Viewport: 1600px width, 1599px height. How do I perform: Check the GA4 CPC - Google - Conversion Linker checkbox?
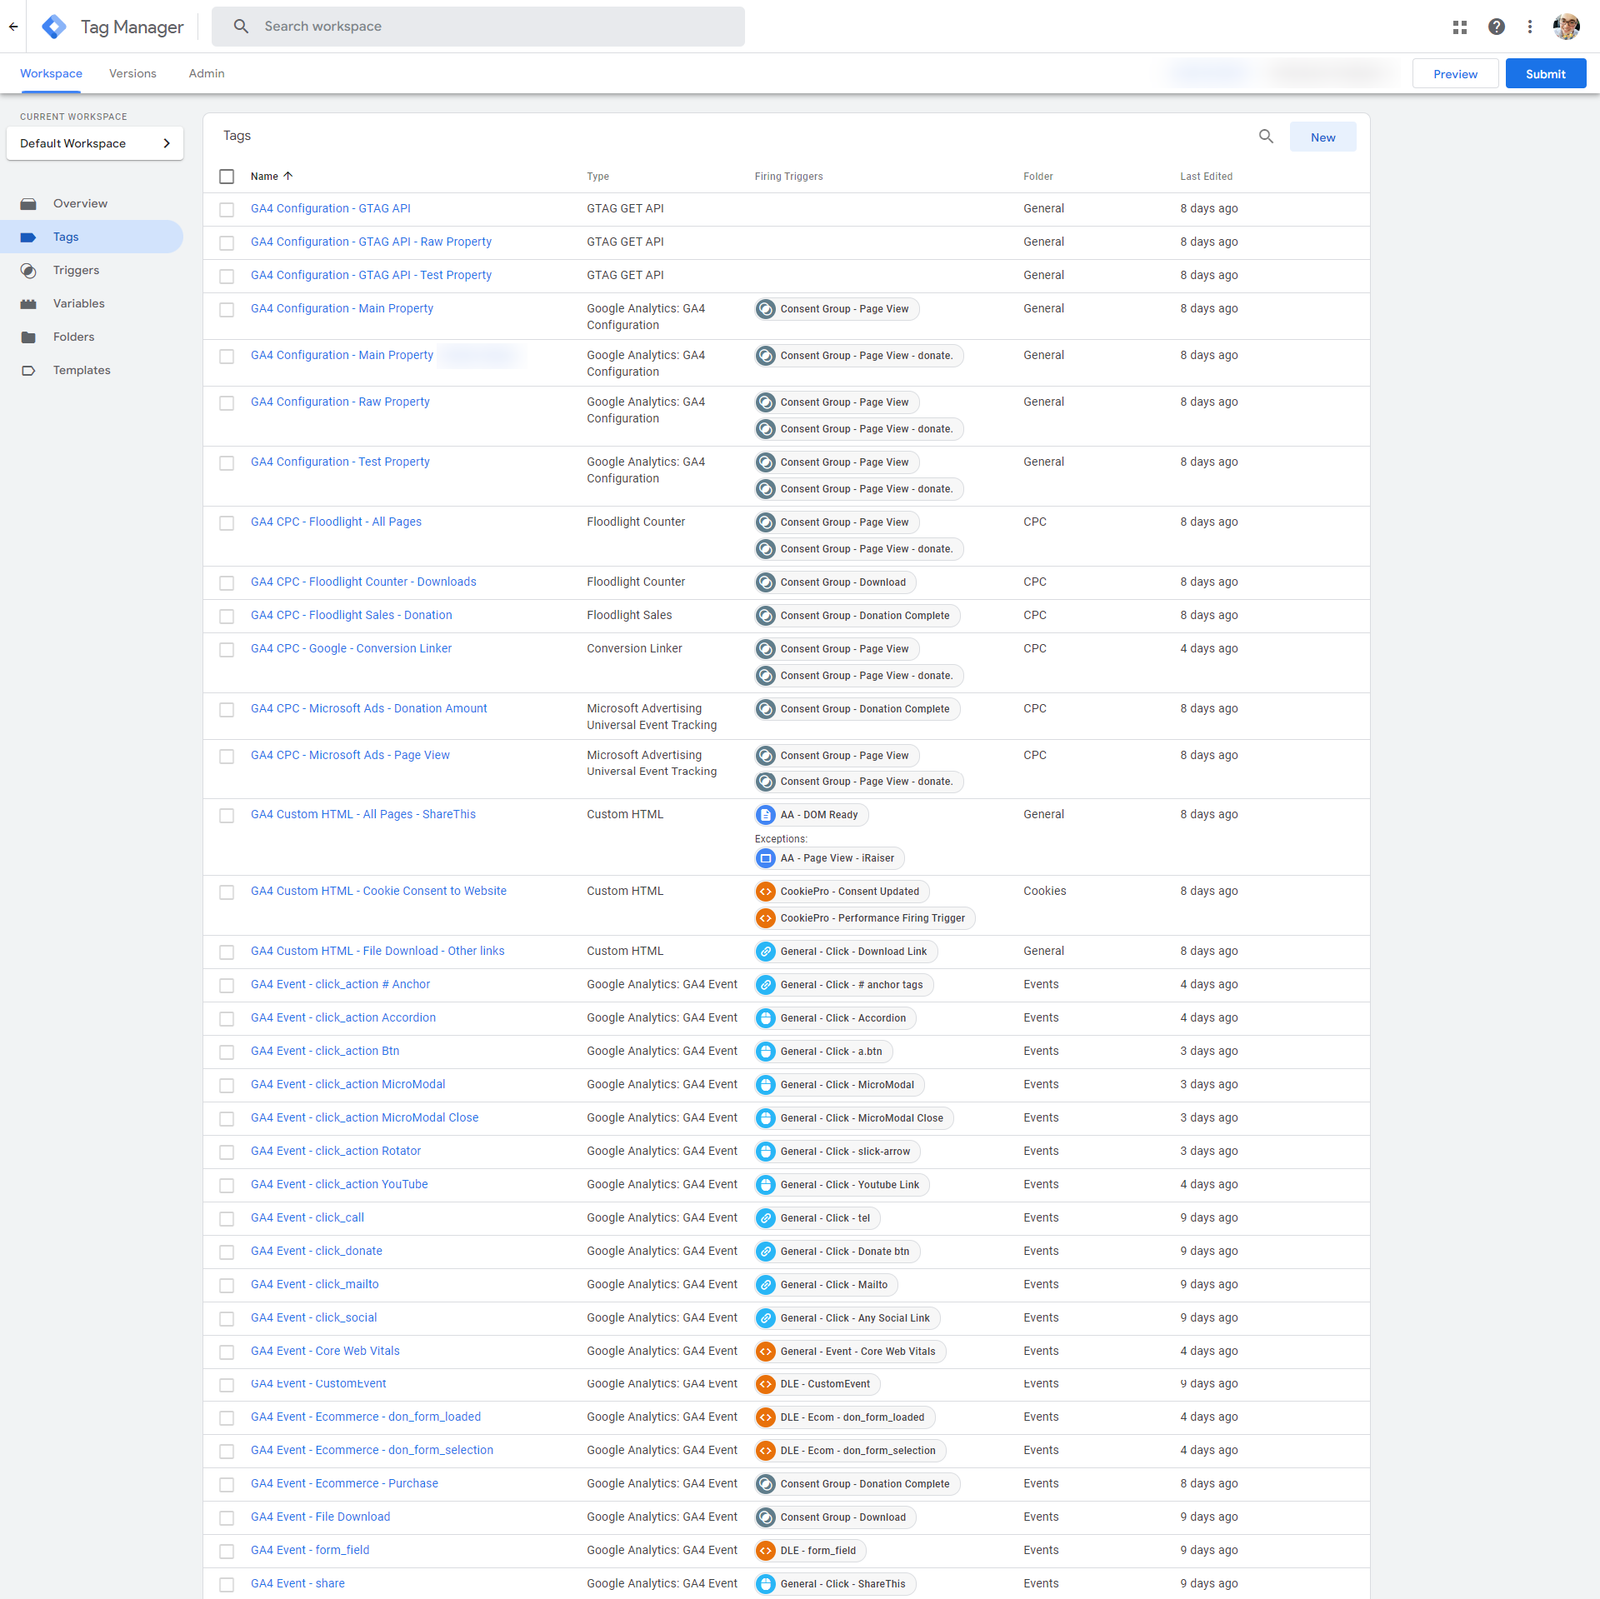pyautogui.click(x=227, y=650)
